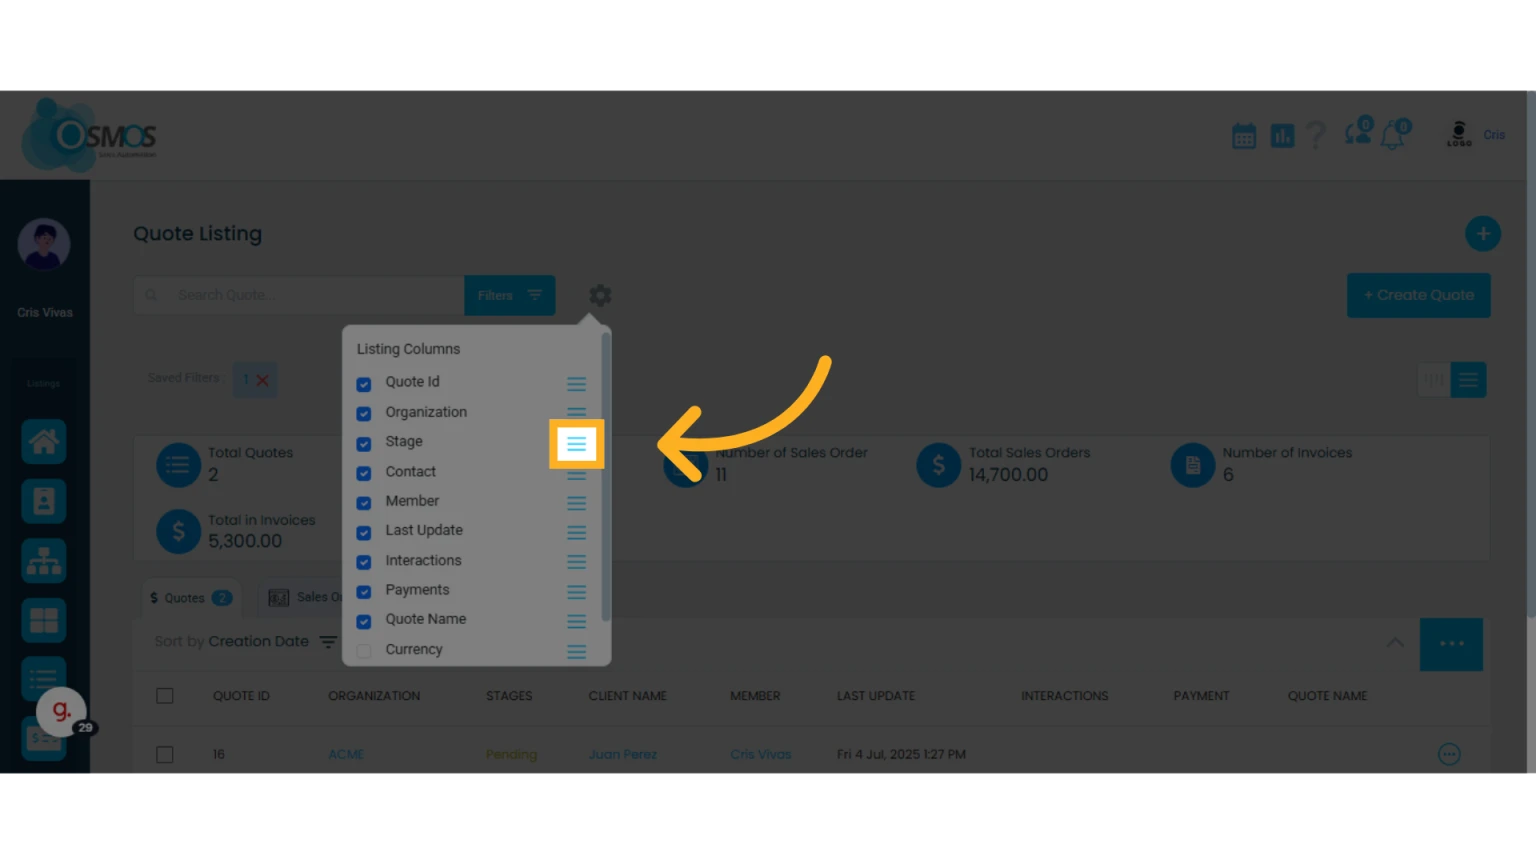1536x864 pixels.
Task: Remove saved filter 1 with the X
Action: click(x=263, y=381)
